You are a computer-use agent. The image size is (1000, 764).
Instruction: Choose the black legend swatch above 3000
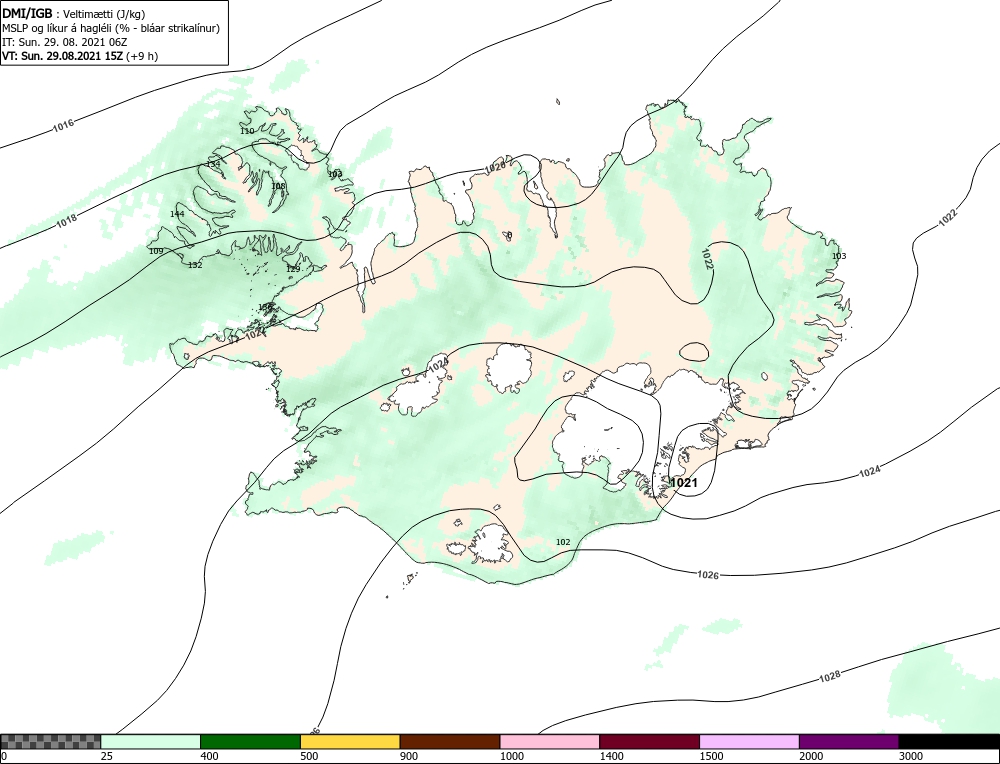[x=949, y=741]
